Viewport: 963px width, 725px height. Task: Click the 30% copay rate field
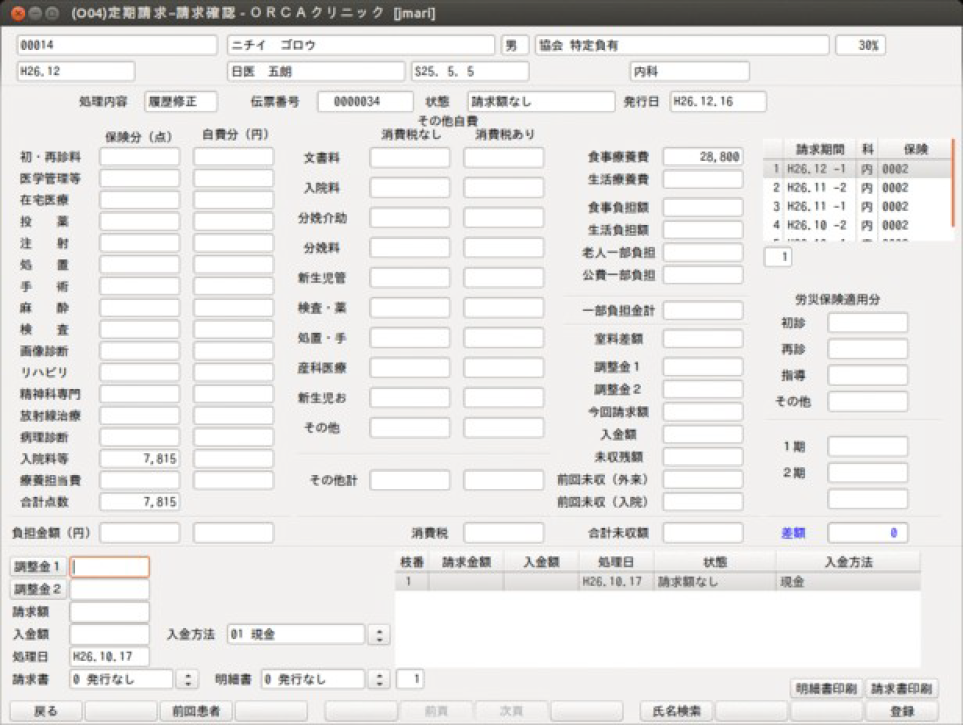tap(860, 45)
